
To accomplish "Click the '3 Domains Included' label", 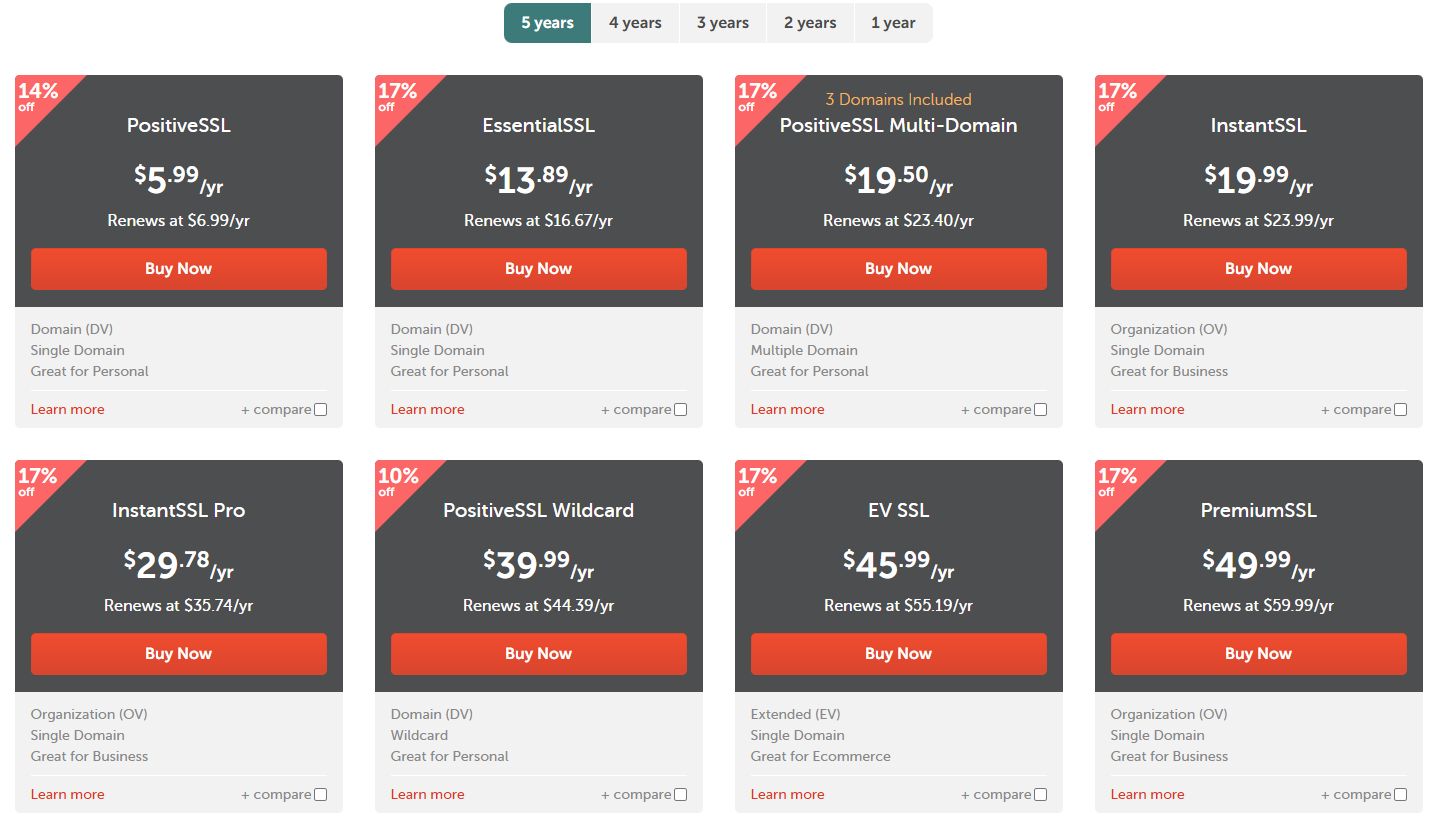I will point(899,99).
